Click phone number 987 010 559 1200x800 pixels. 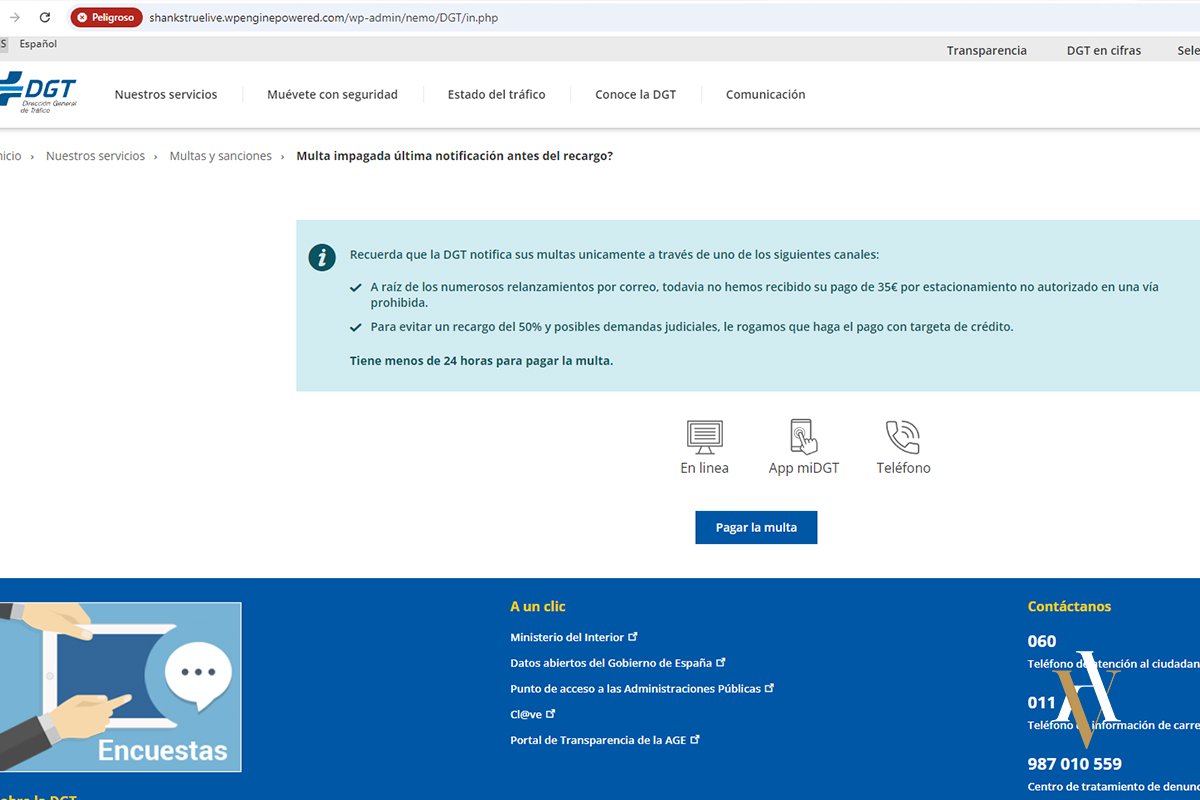(x=1075, y=764)
